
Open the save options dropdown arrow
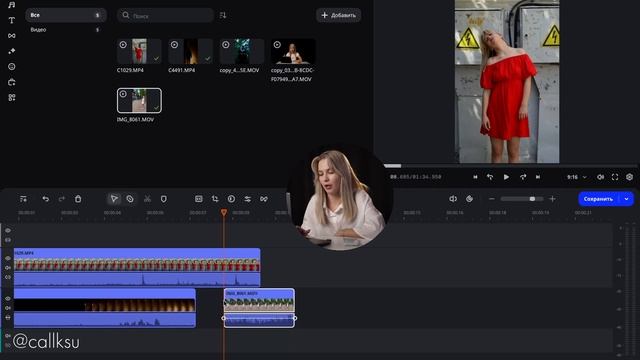[x=627, y=199]
